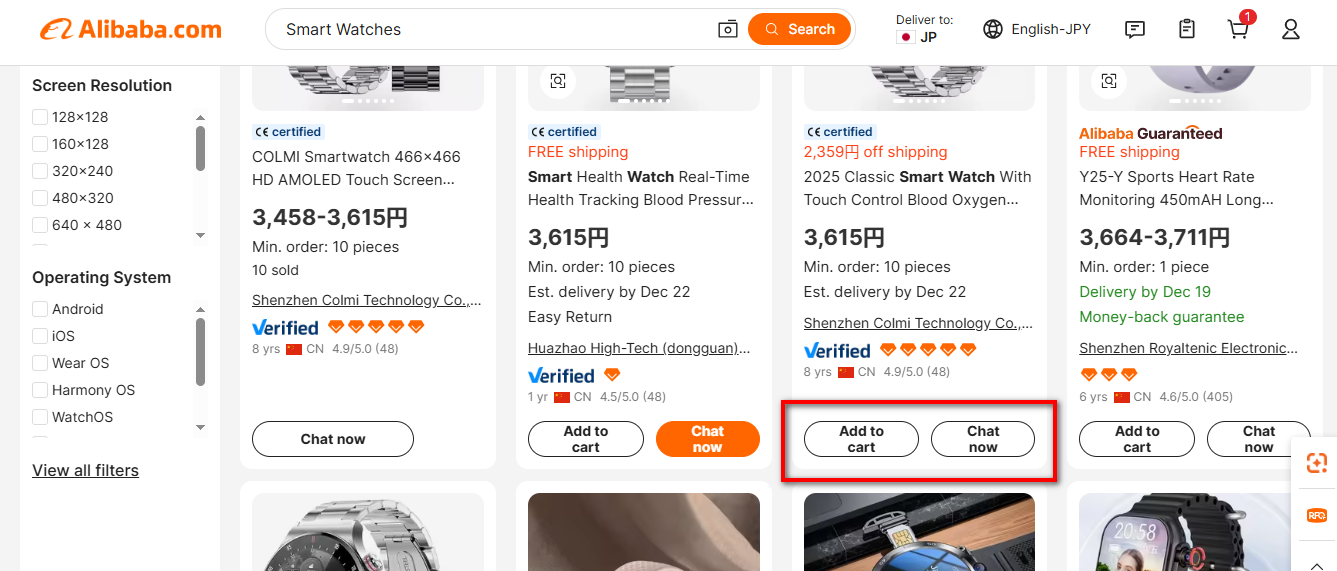Click the Smart Watches search field
The width and height of the screenshot is (1337, 571).
[490, 29]
